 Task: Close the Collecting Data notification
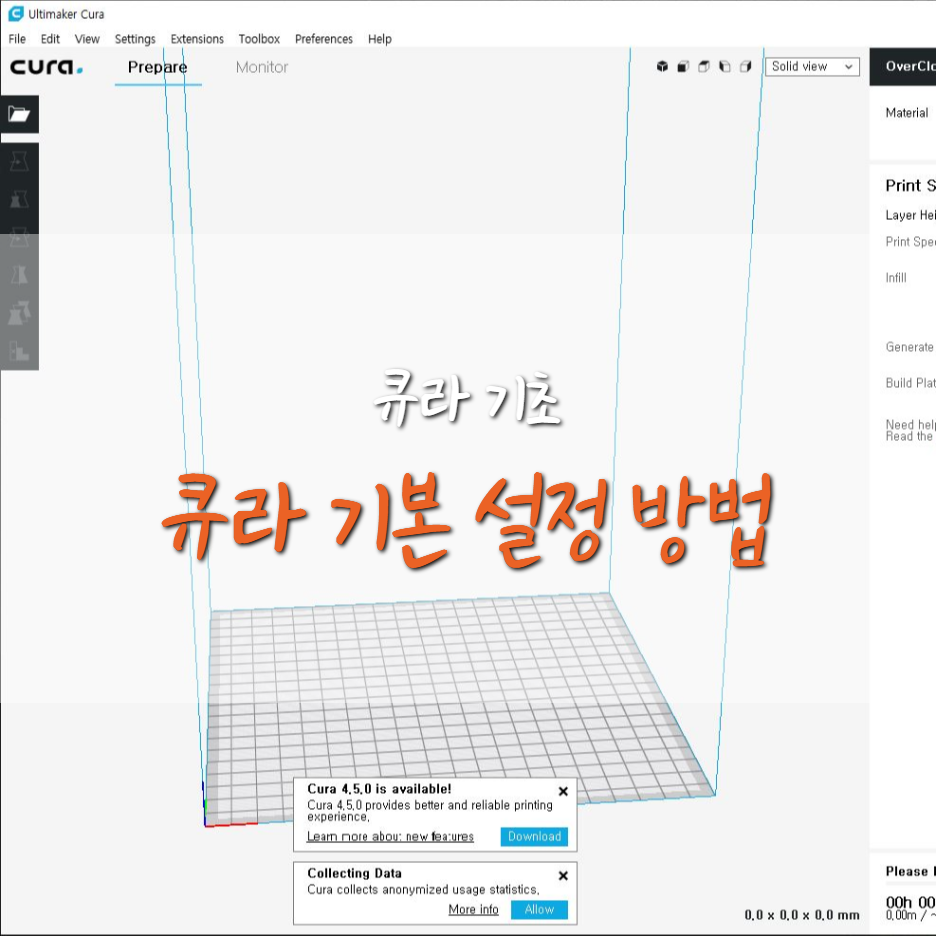pos(563,876)
